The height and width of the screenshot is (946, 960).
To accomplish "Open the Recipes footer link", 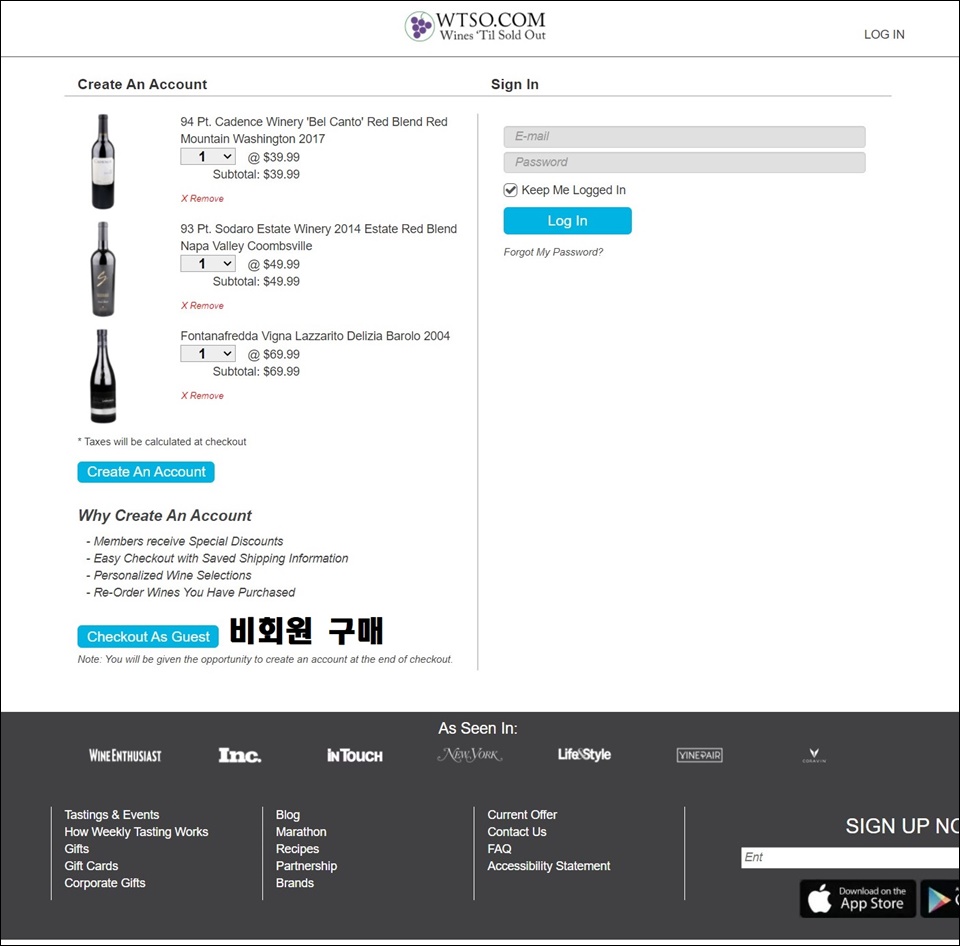I will (x=298, y=849).
